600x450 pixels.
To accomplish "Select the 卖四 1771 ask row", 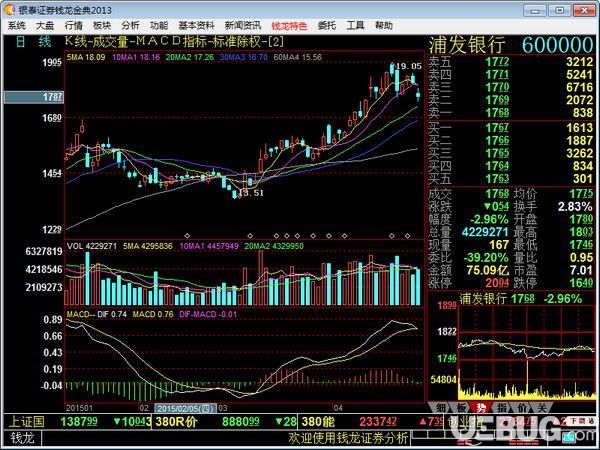I will pyautogui.click(x=511, y=74).
